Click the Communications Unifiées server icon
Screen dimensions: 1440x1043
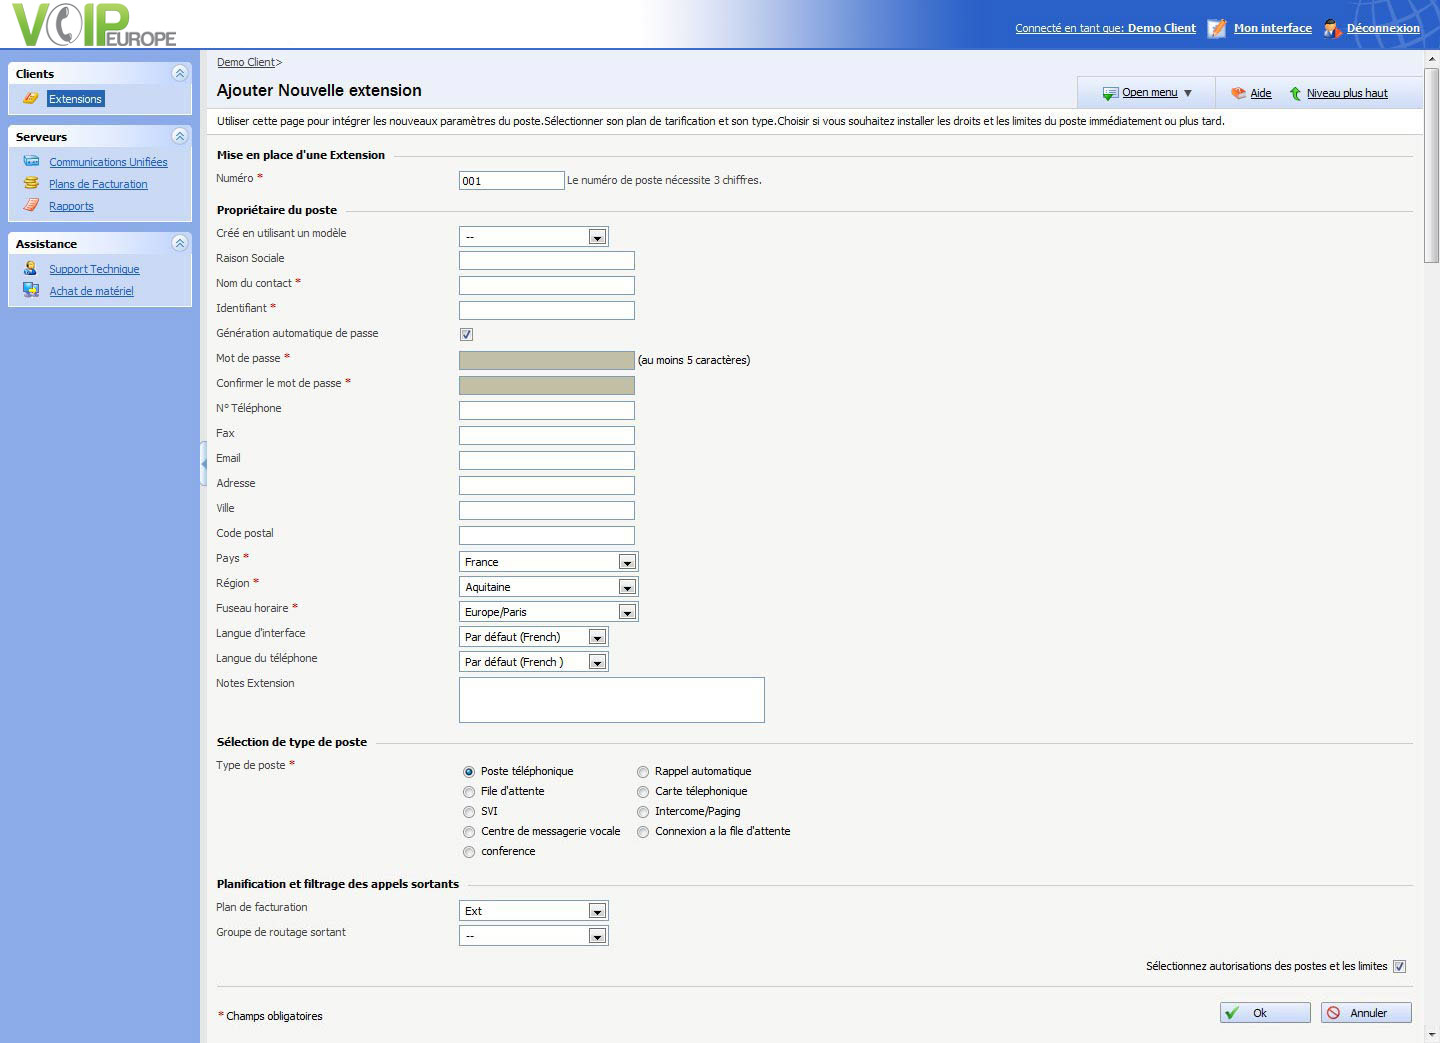tap(31, 161)
